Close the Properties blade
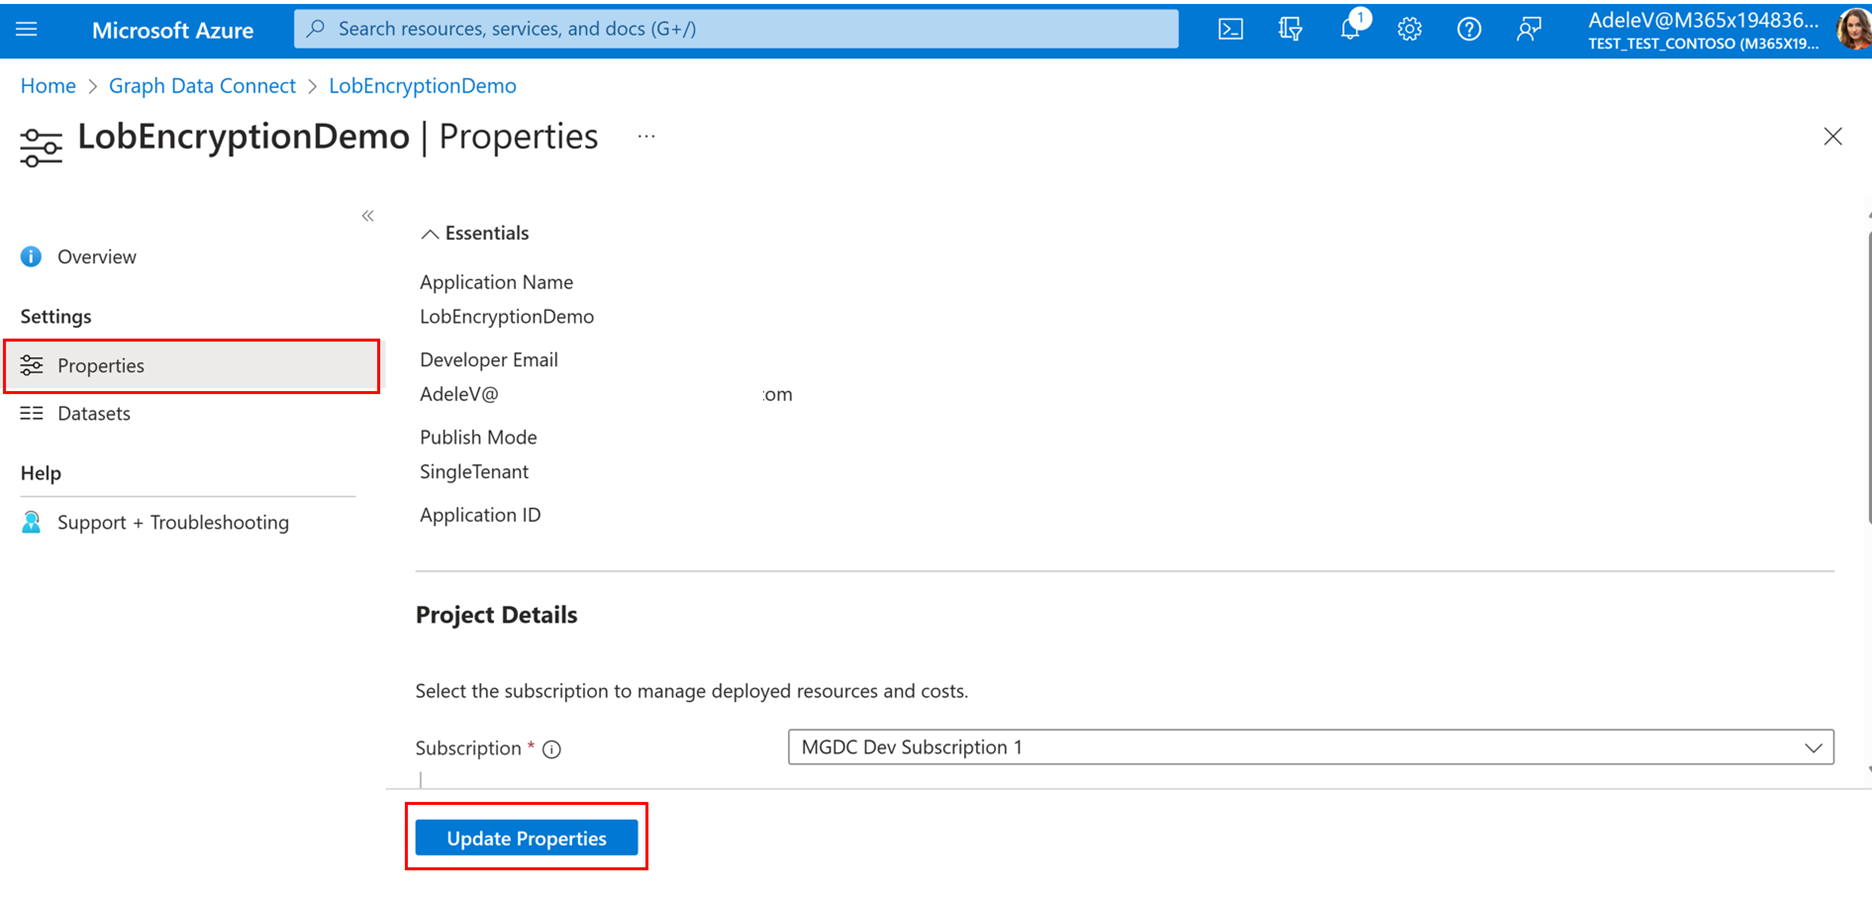Image resolution: width=1872 pixels, height=898 pixels. [x=1832, y=137]
